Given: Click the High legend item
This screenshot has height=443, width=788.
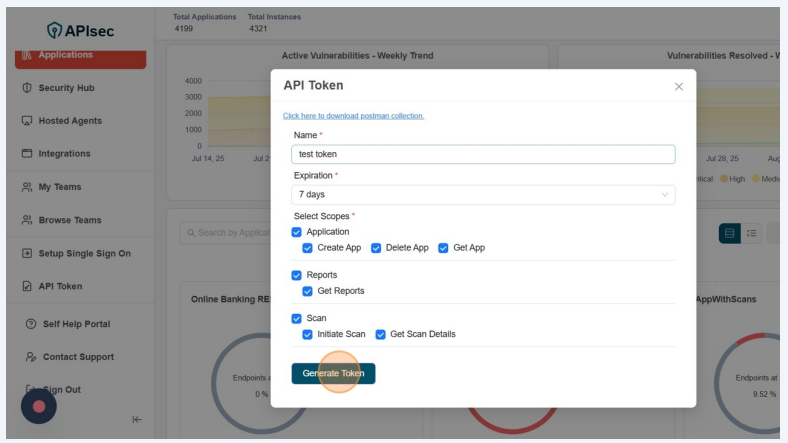Looking at the screenshot, I should click(x=733, y=179).
